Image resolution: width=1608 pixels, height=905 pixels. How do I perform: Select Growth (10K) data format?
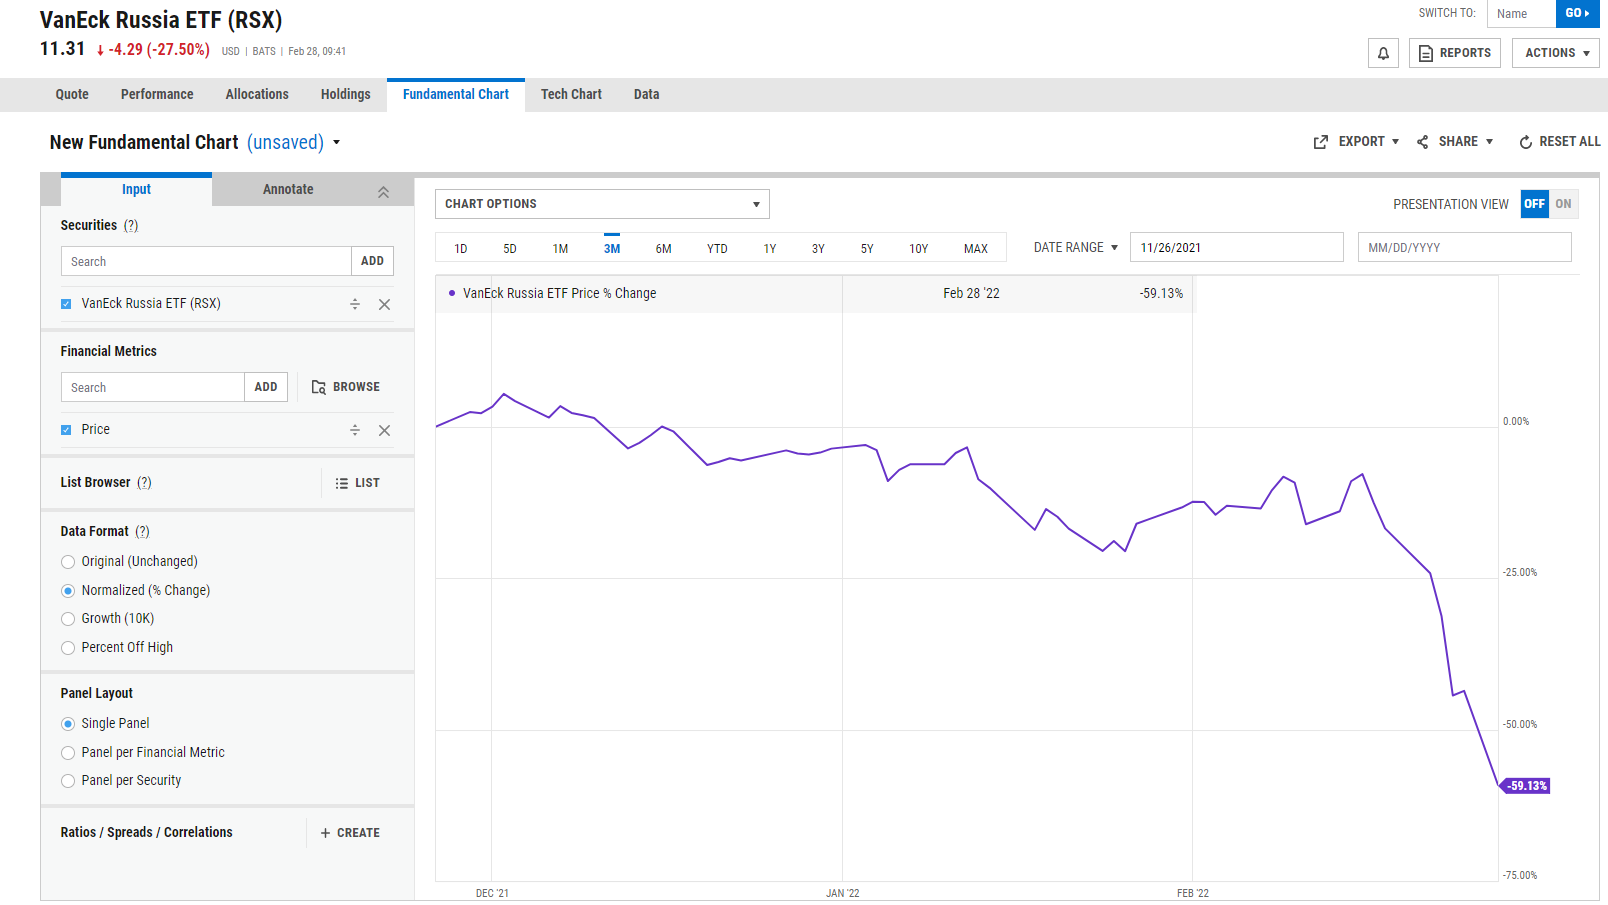coord(68,619)
